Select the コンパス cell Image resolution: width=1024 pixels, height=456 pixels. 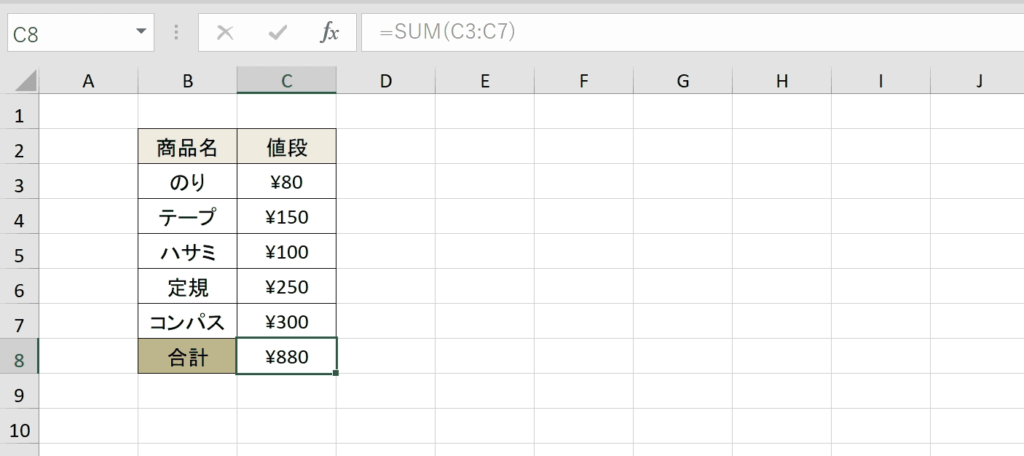click(187, 321)
